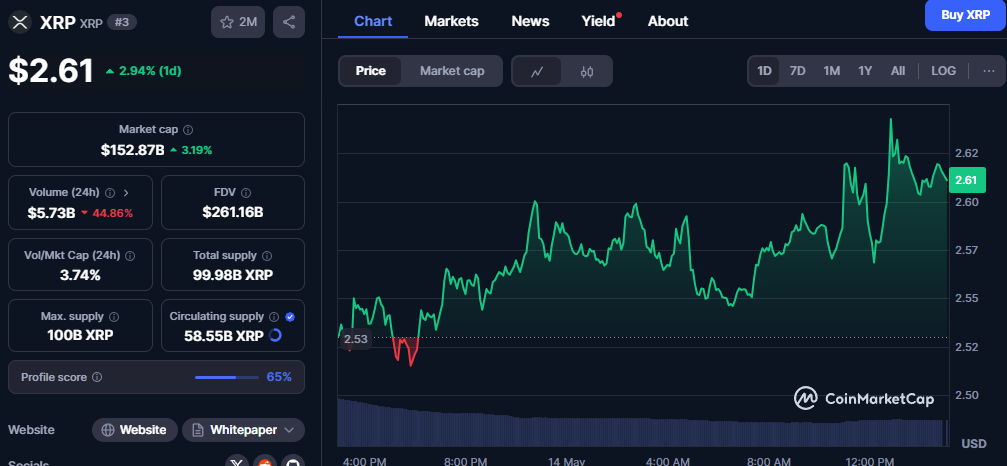1007x466 pixels.
Task: Click the Total supply info icon
Action: [x=267, y=255]
